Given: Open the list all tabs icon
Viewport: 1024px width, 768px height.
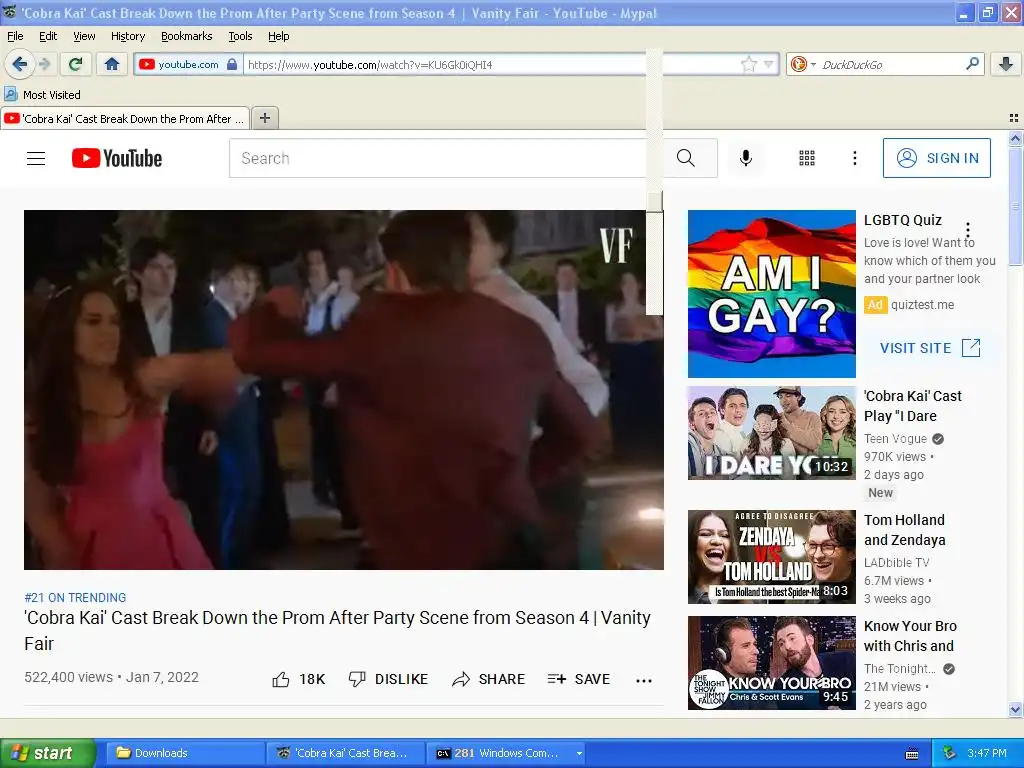Looking at the screenshot, I should click(x=1014, y=118).
